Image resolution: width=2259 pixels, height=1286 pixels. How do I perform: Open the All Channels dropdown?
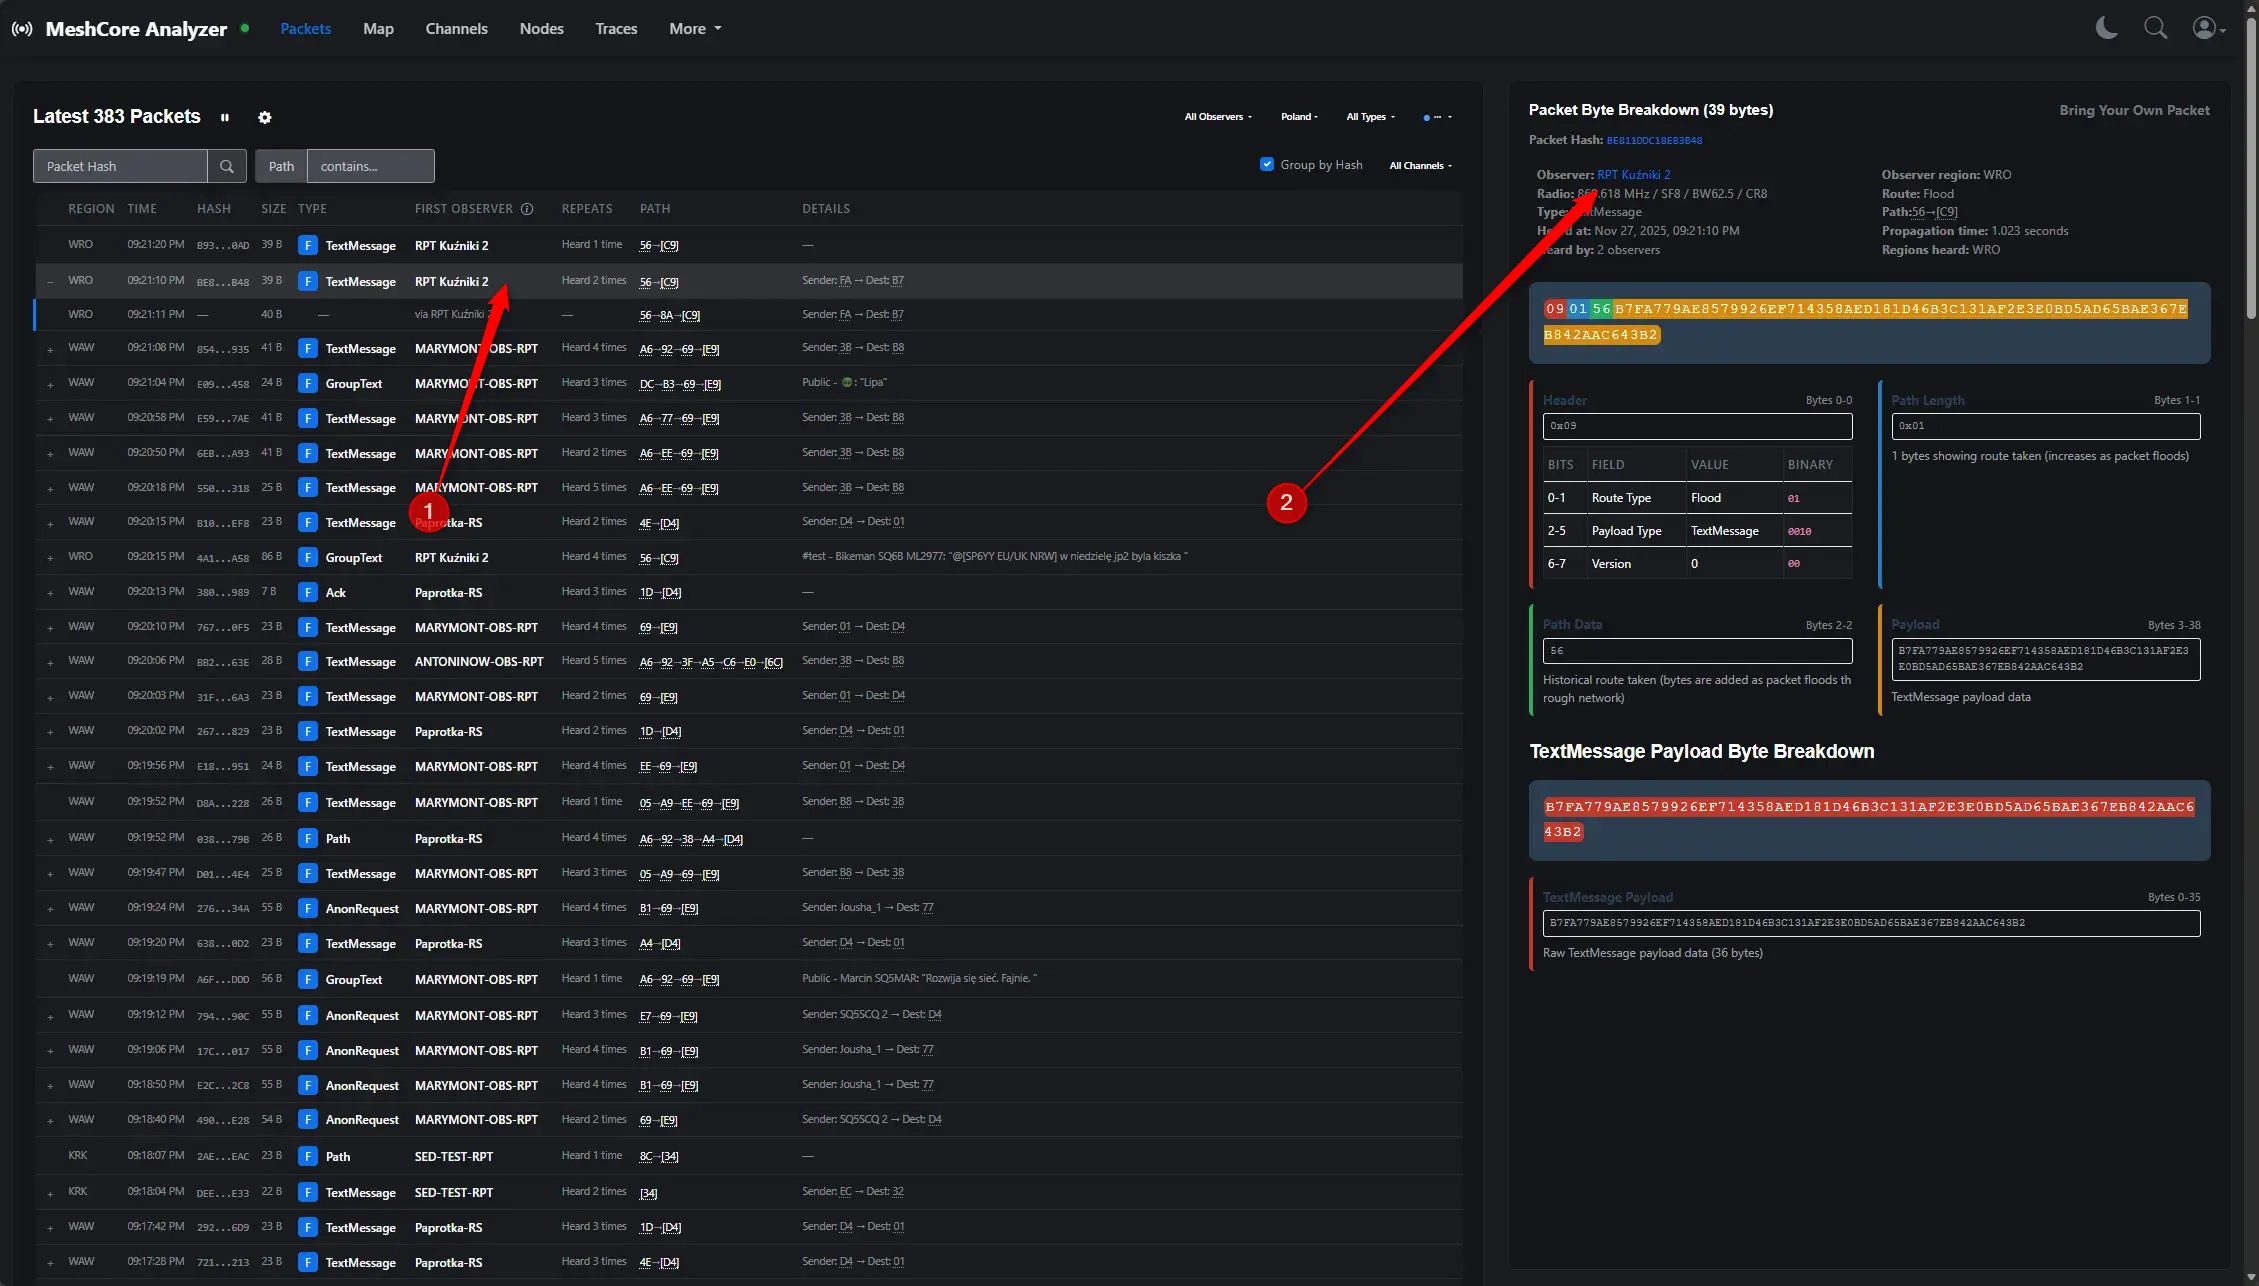point(1420,166)
